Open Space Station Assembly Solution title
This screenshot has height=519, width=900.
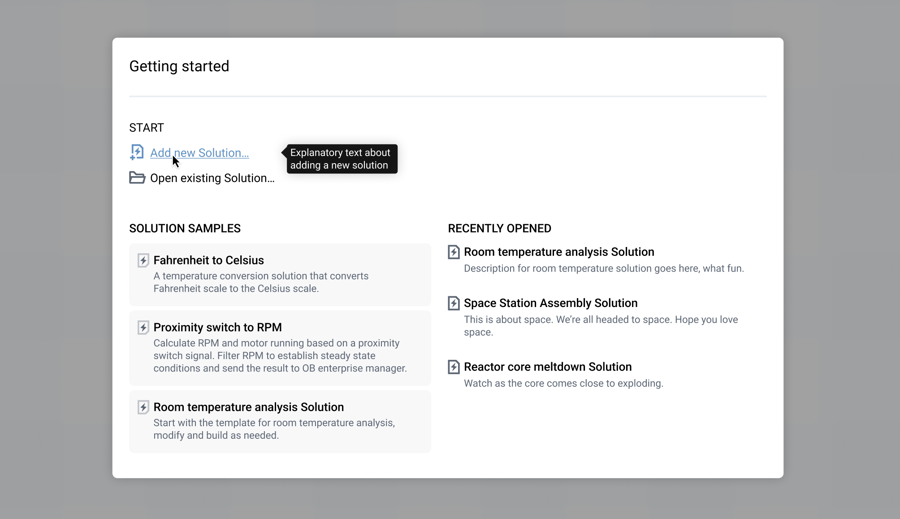pyautogui.click(x=551, y=303)
